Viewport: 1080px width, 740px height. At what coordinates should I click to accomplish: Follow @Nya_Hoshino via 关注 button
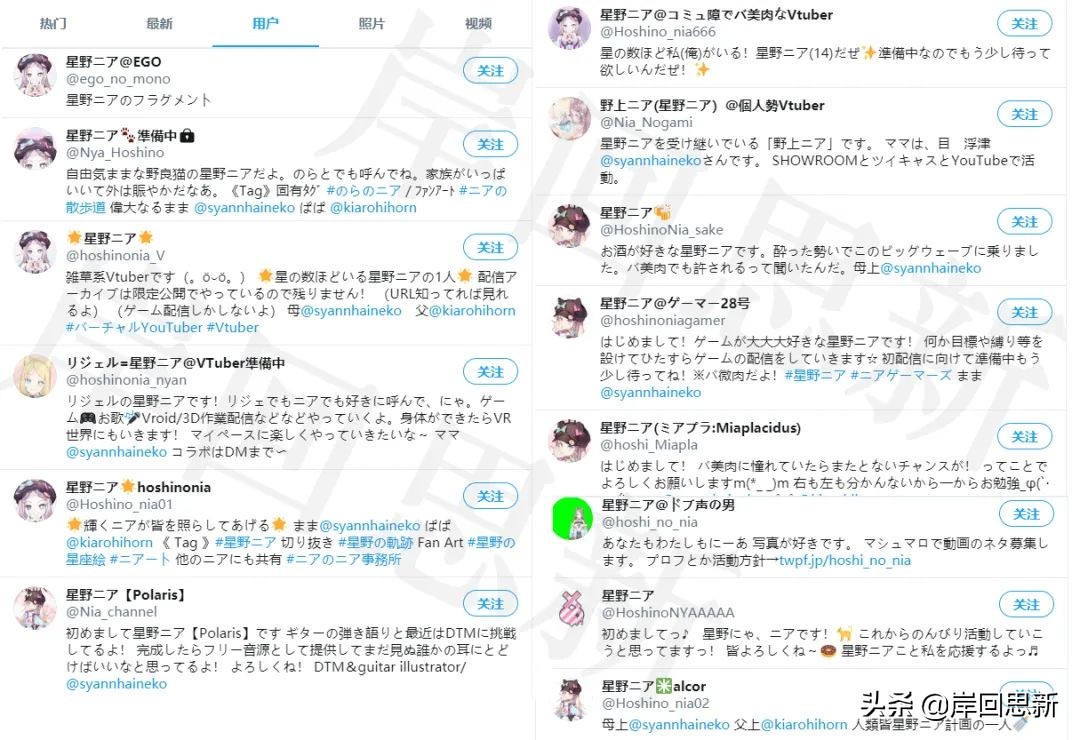(490, 145)
